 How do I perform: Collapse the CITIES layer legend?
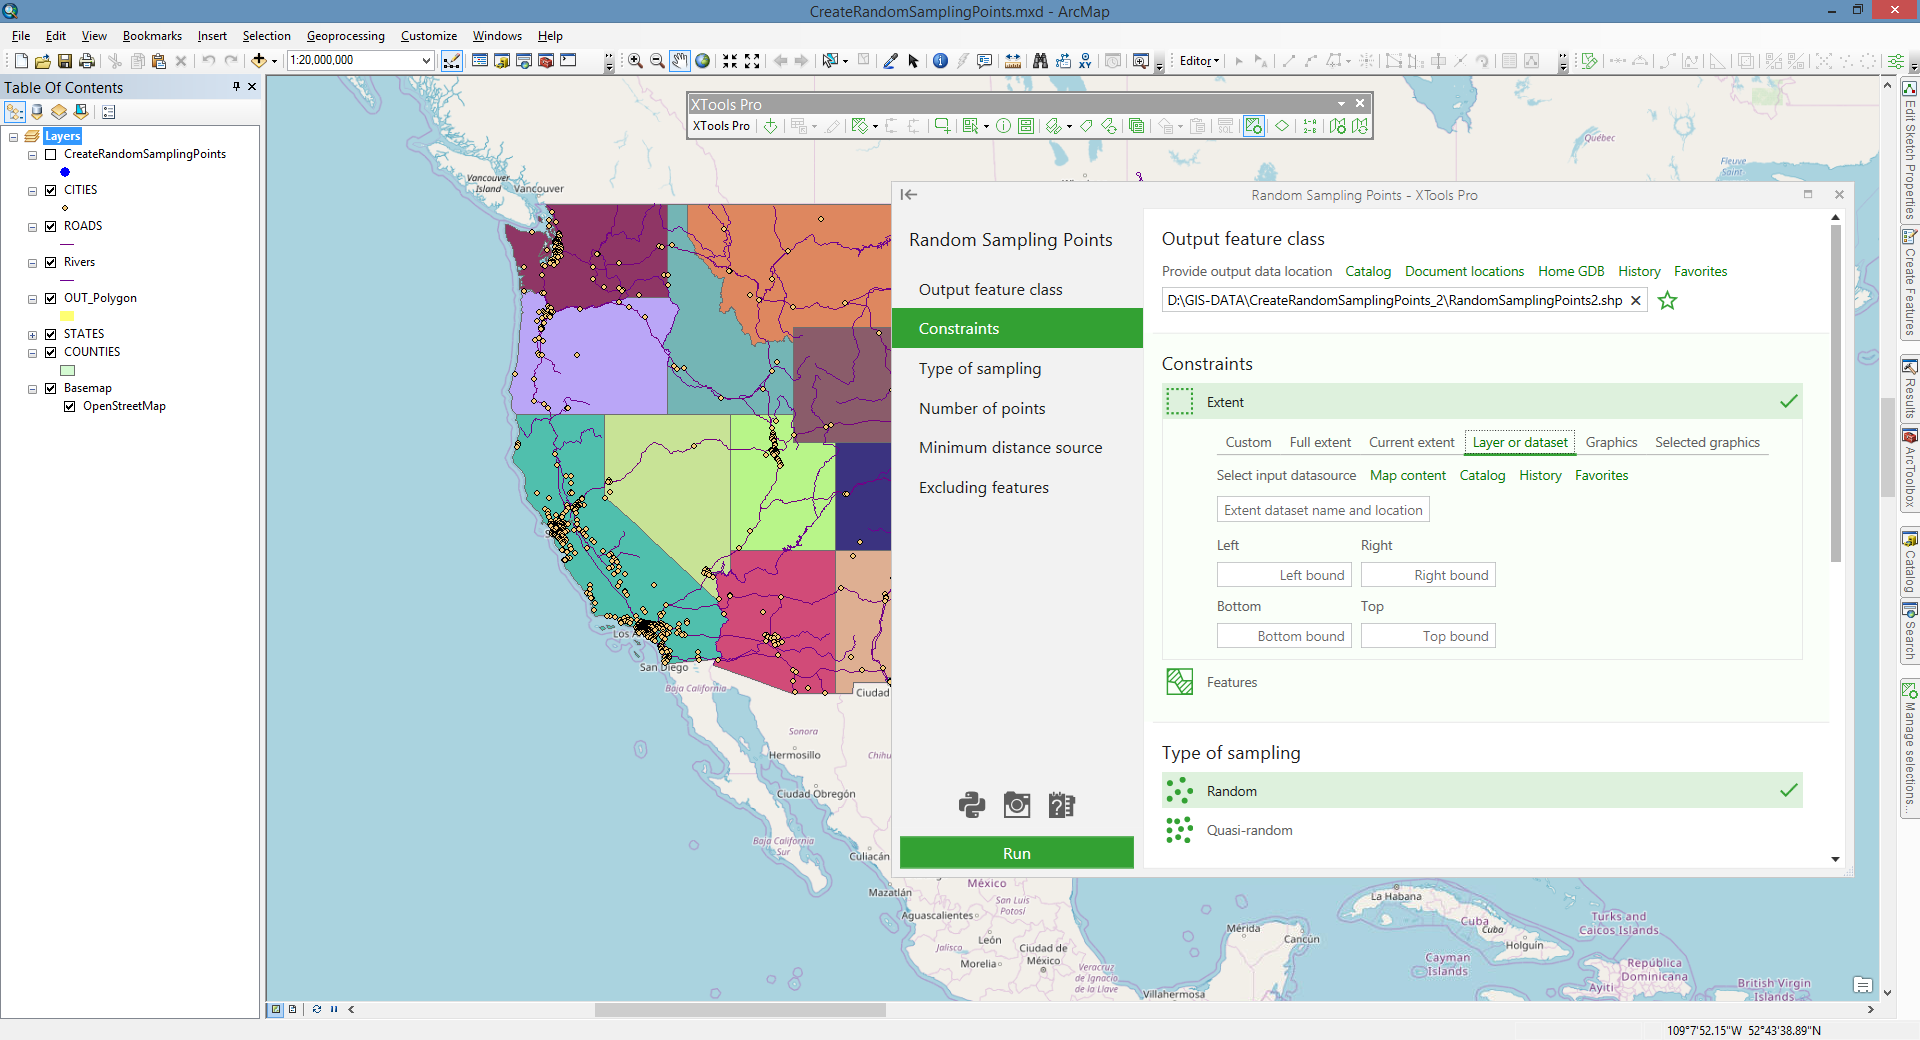coord(32,191)
